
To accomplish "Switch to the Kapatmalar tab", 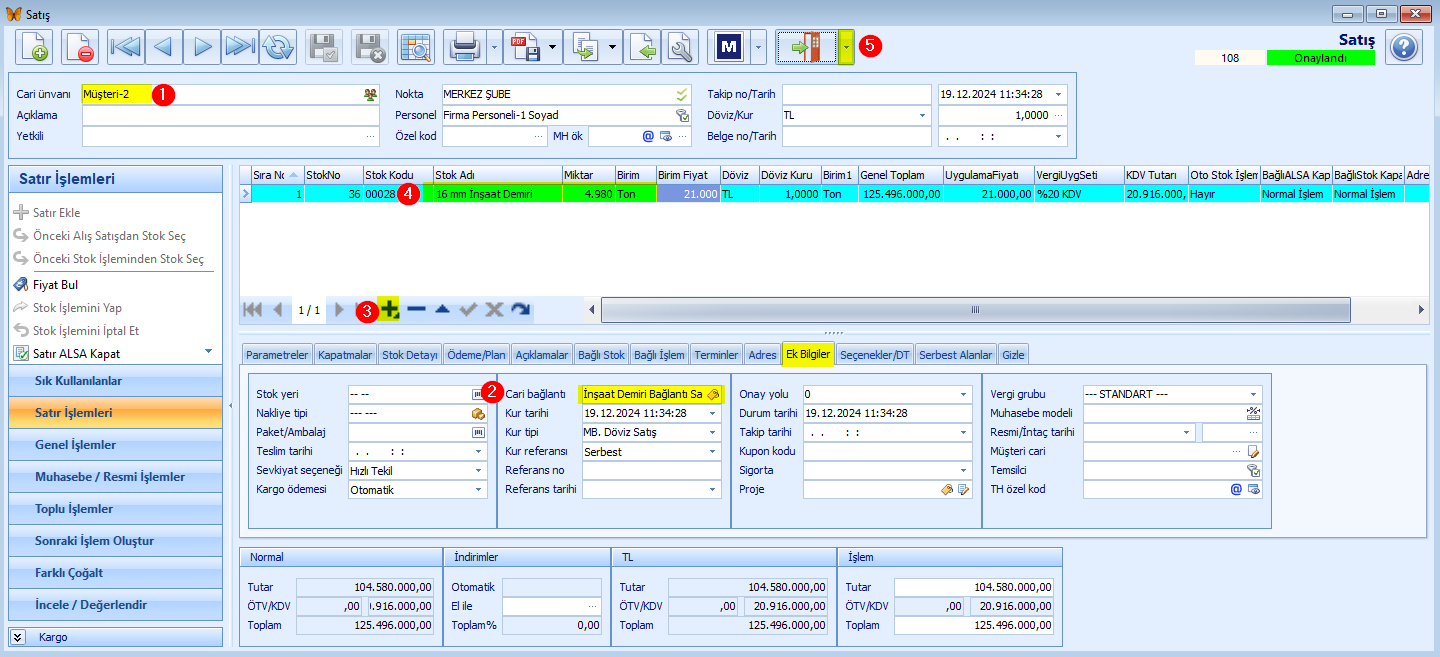I will tap(345, 354).
